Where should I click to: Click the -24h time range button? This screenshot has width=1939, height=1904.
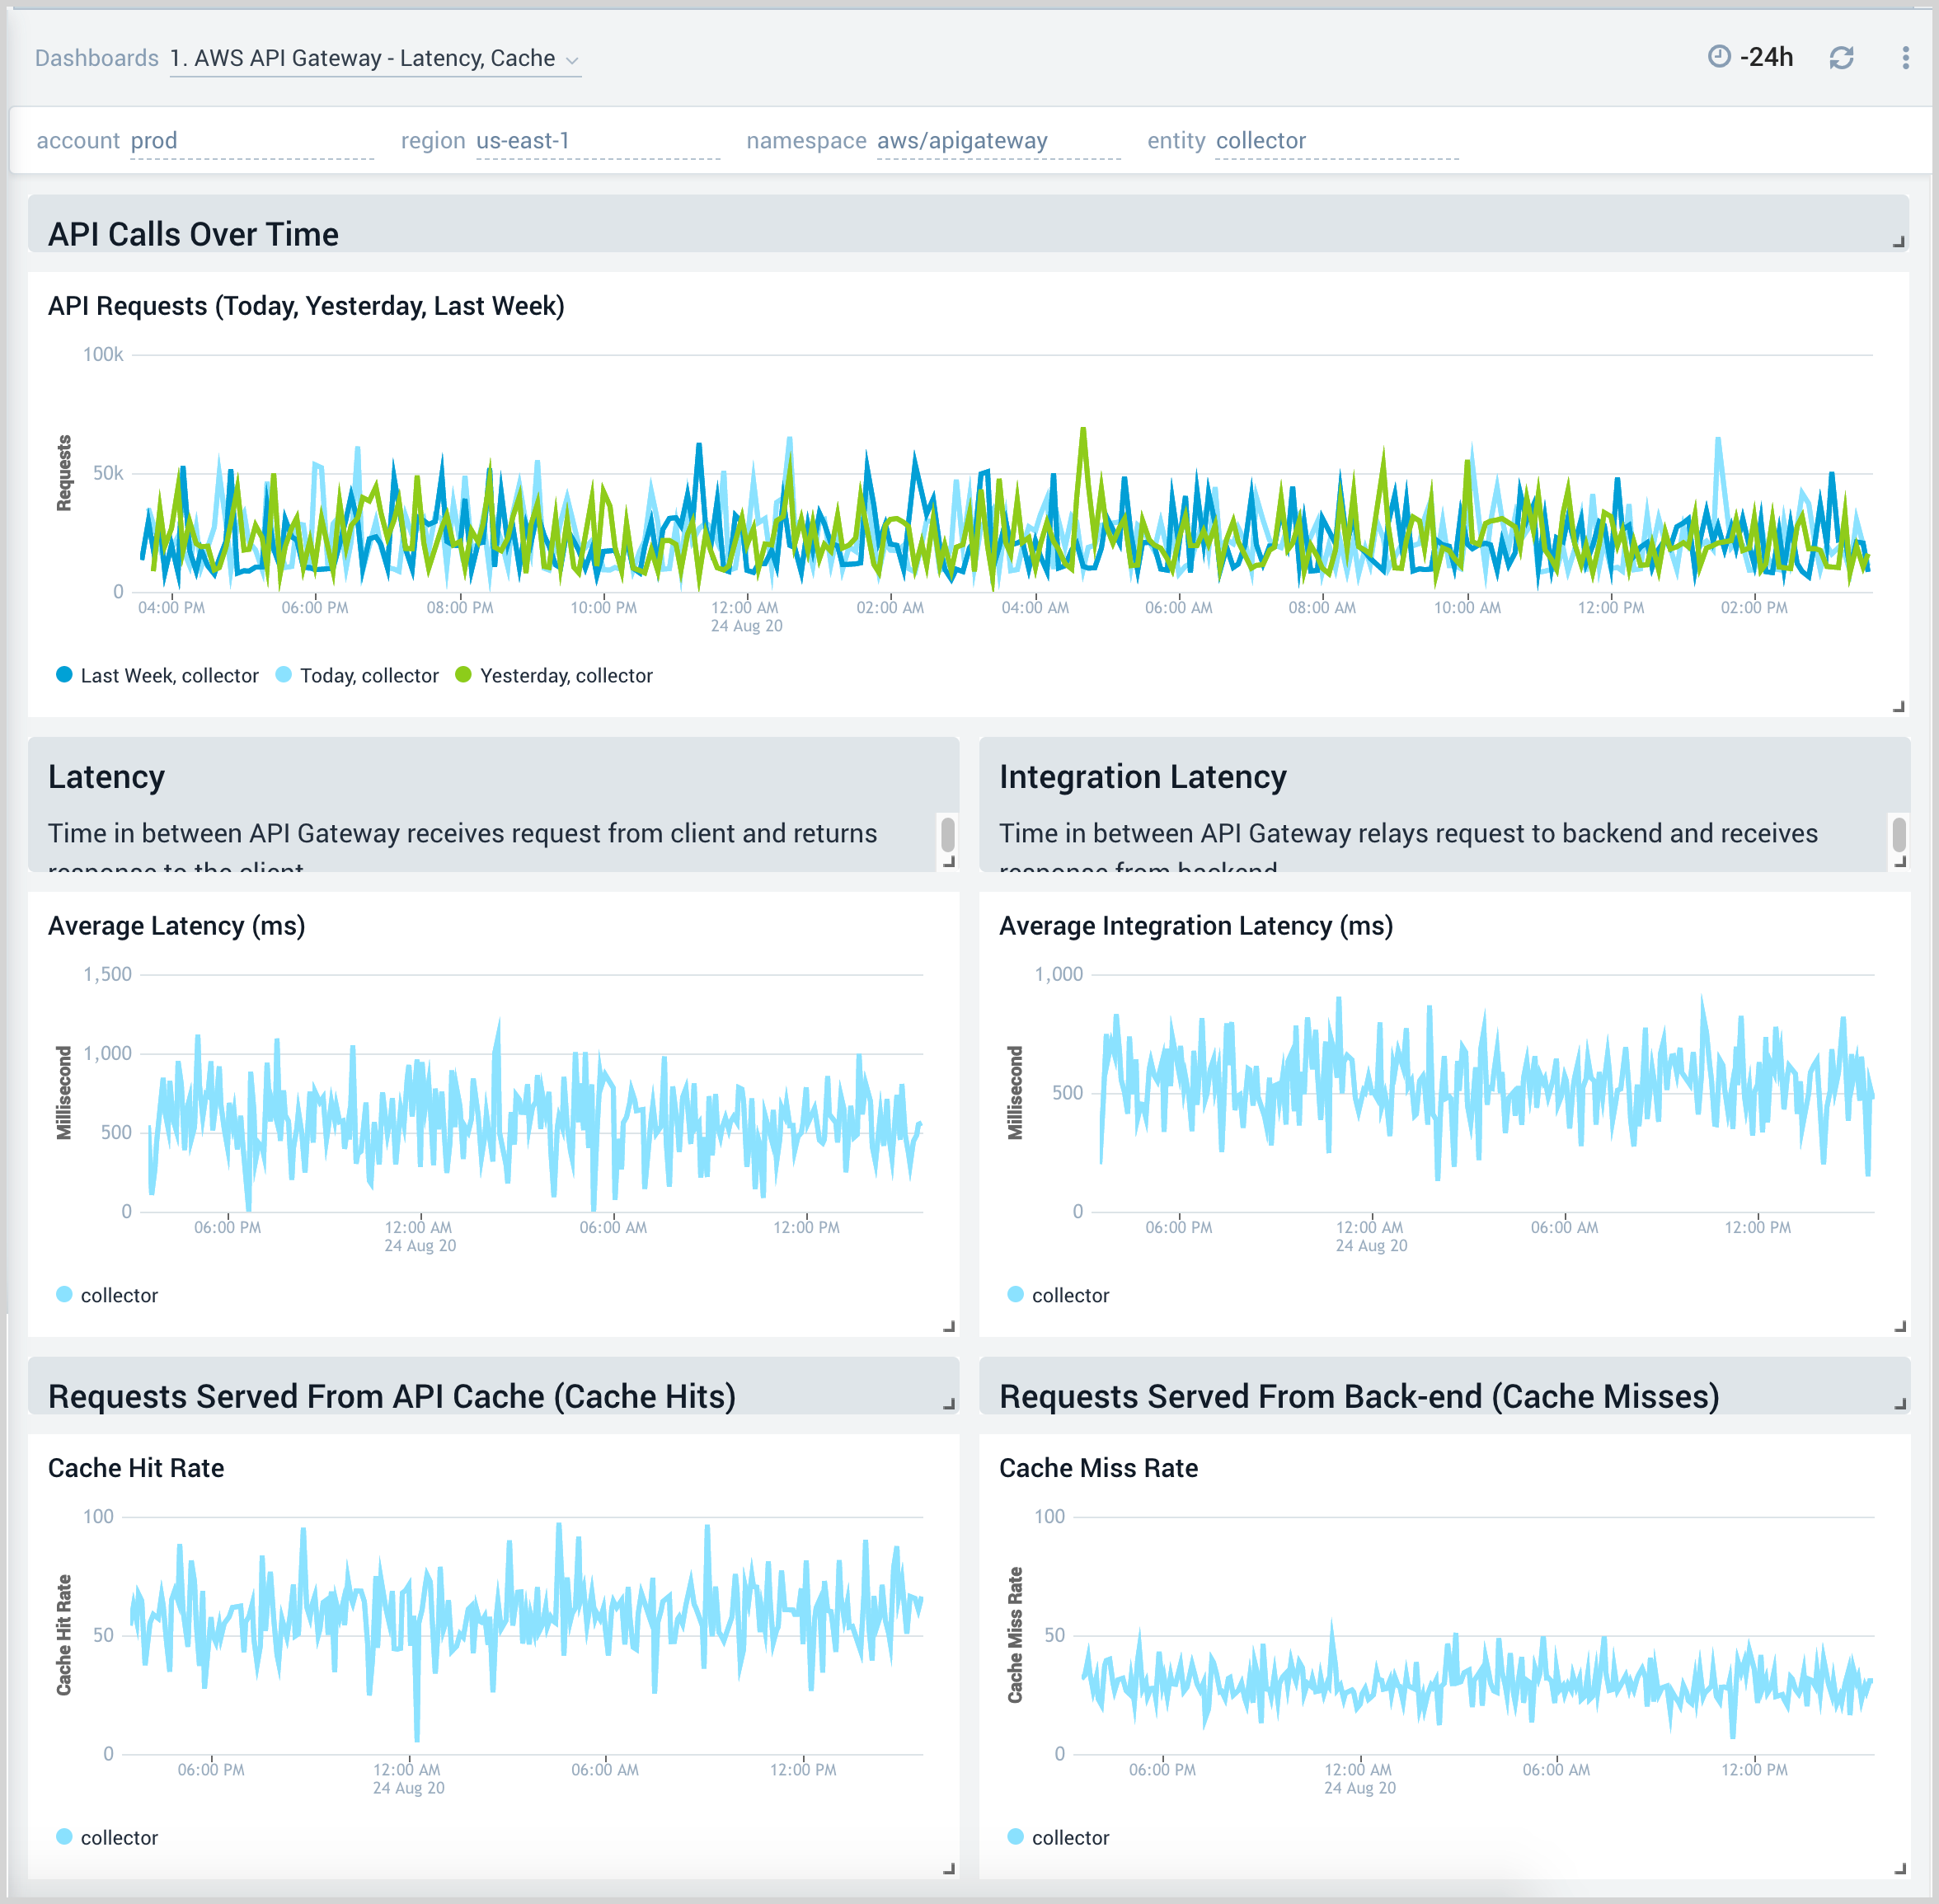point(1768,57)
